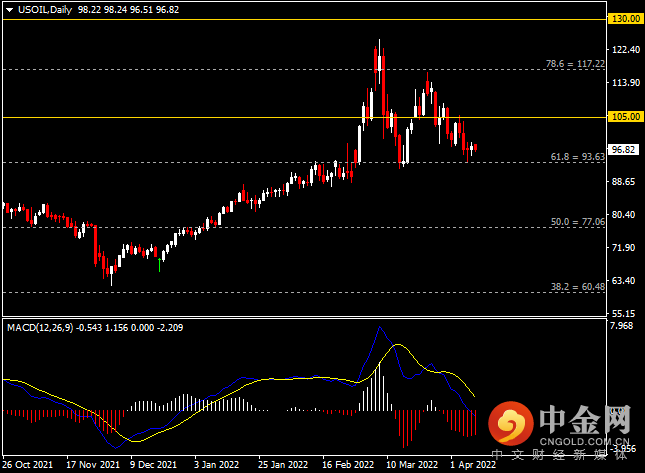The width and height of the screenshot is (645, 473).
Task: Click the 80.40 value on price axis
Action: coord(624,215)
